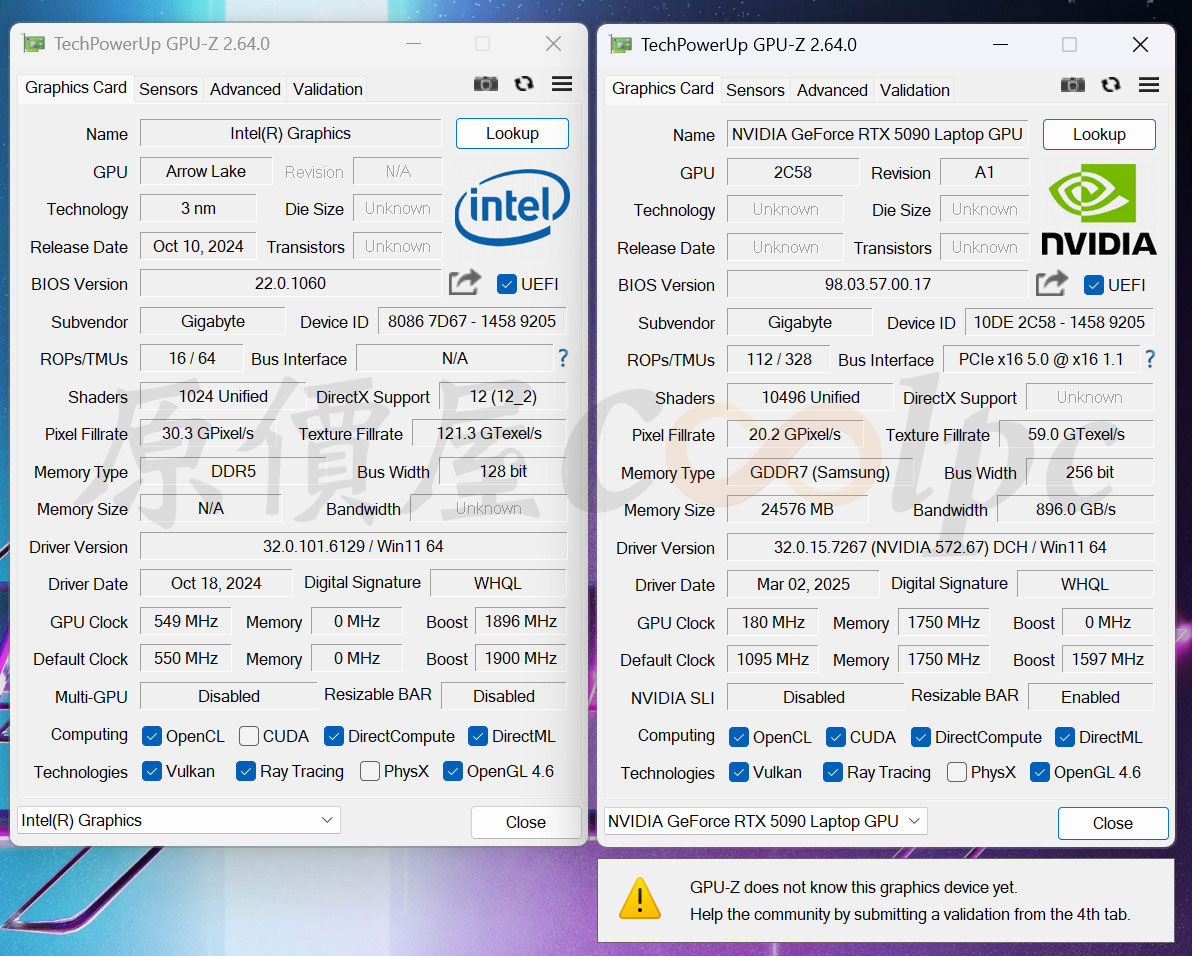
Task: Click the BIOS export share icon in NVIDIA window
Action: [1051, 283]
